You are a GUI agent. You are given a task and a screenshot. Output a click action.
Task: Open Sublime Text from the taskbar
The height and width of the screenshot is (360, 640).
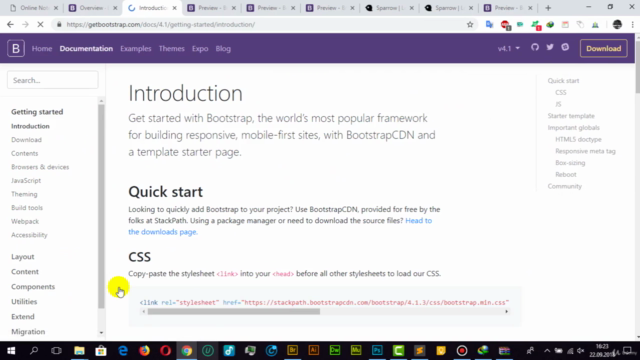[420, 351]
